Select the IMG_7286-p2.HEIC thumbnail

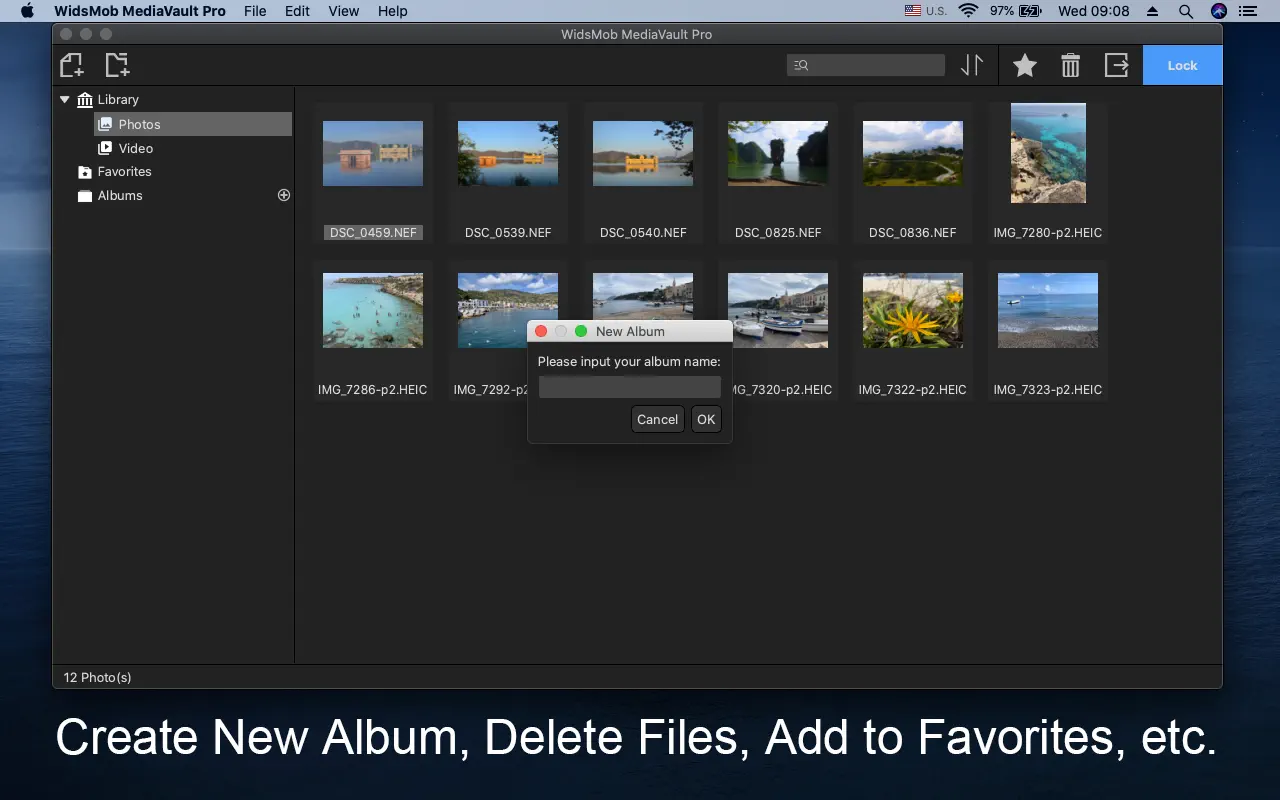[x=373, y=310]
